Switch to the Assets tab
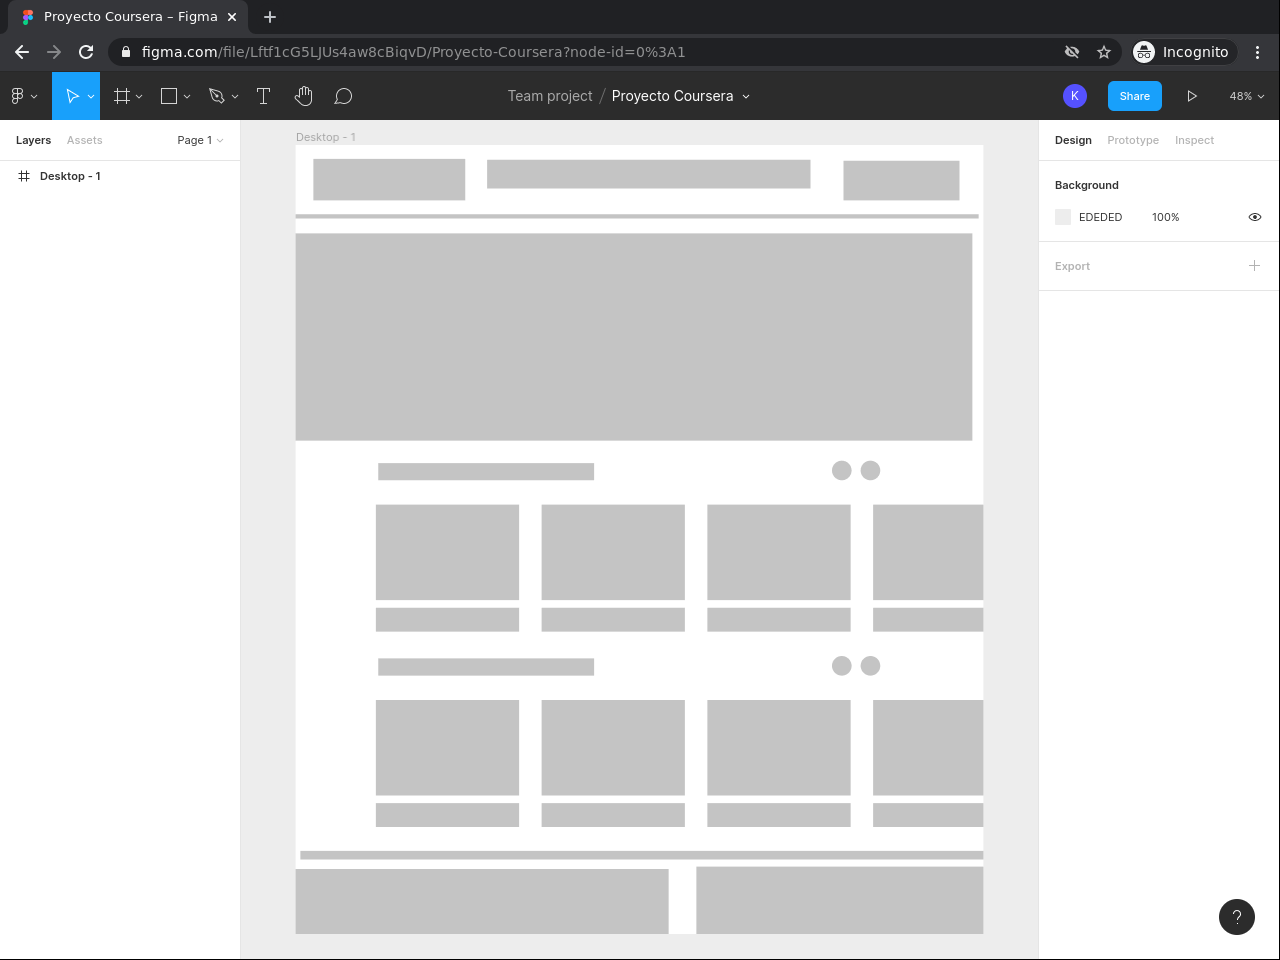Image resolution: width=1280 pixels, height=960 pixels. pyautogui.click(x=85, y=140)
